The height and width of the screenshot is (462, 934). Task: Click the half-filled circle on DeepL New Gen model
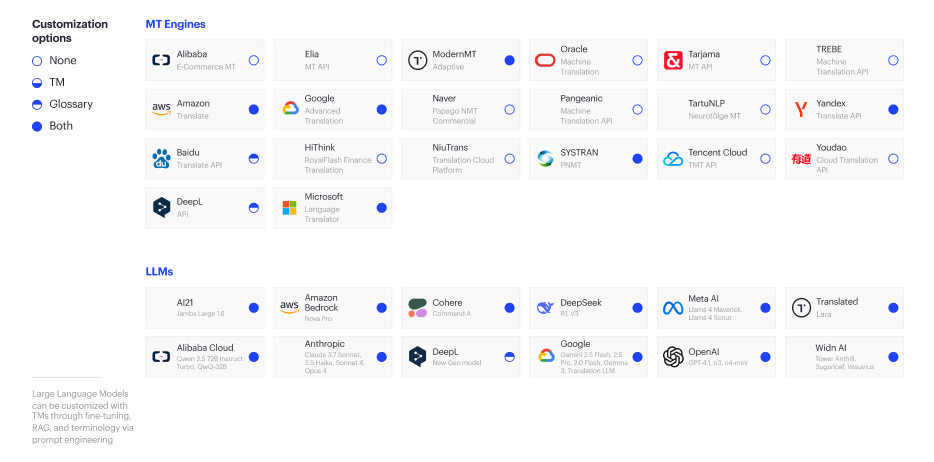509,357
